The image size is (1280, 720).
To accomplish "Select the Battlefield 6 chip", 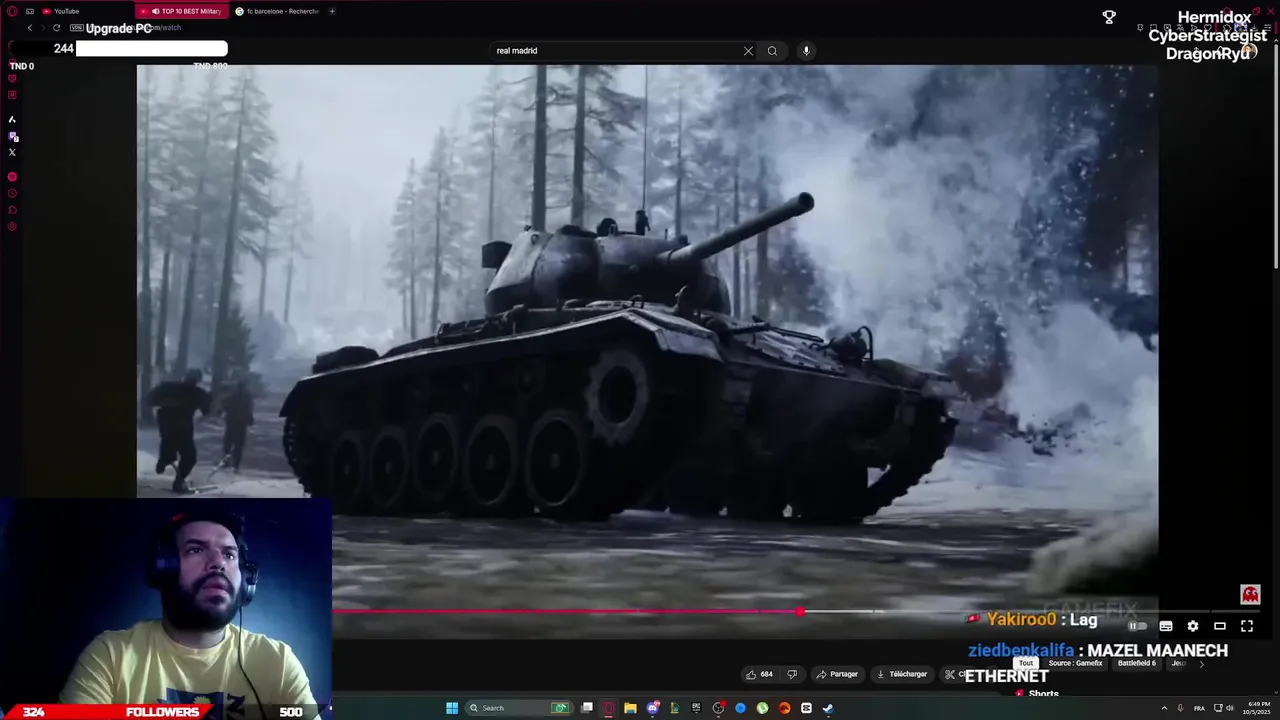I will pos(1137,663).
